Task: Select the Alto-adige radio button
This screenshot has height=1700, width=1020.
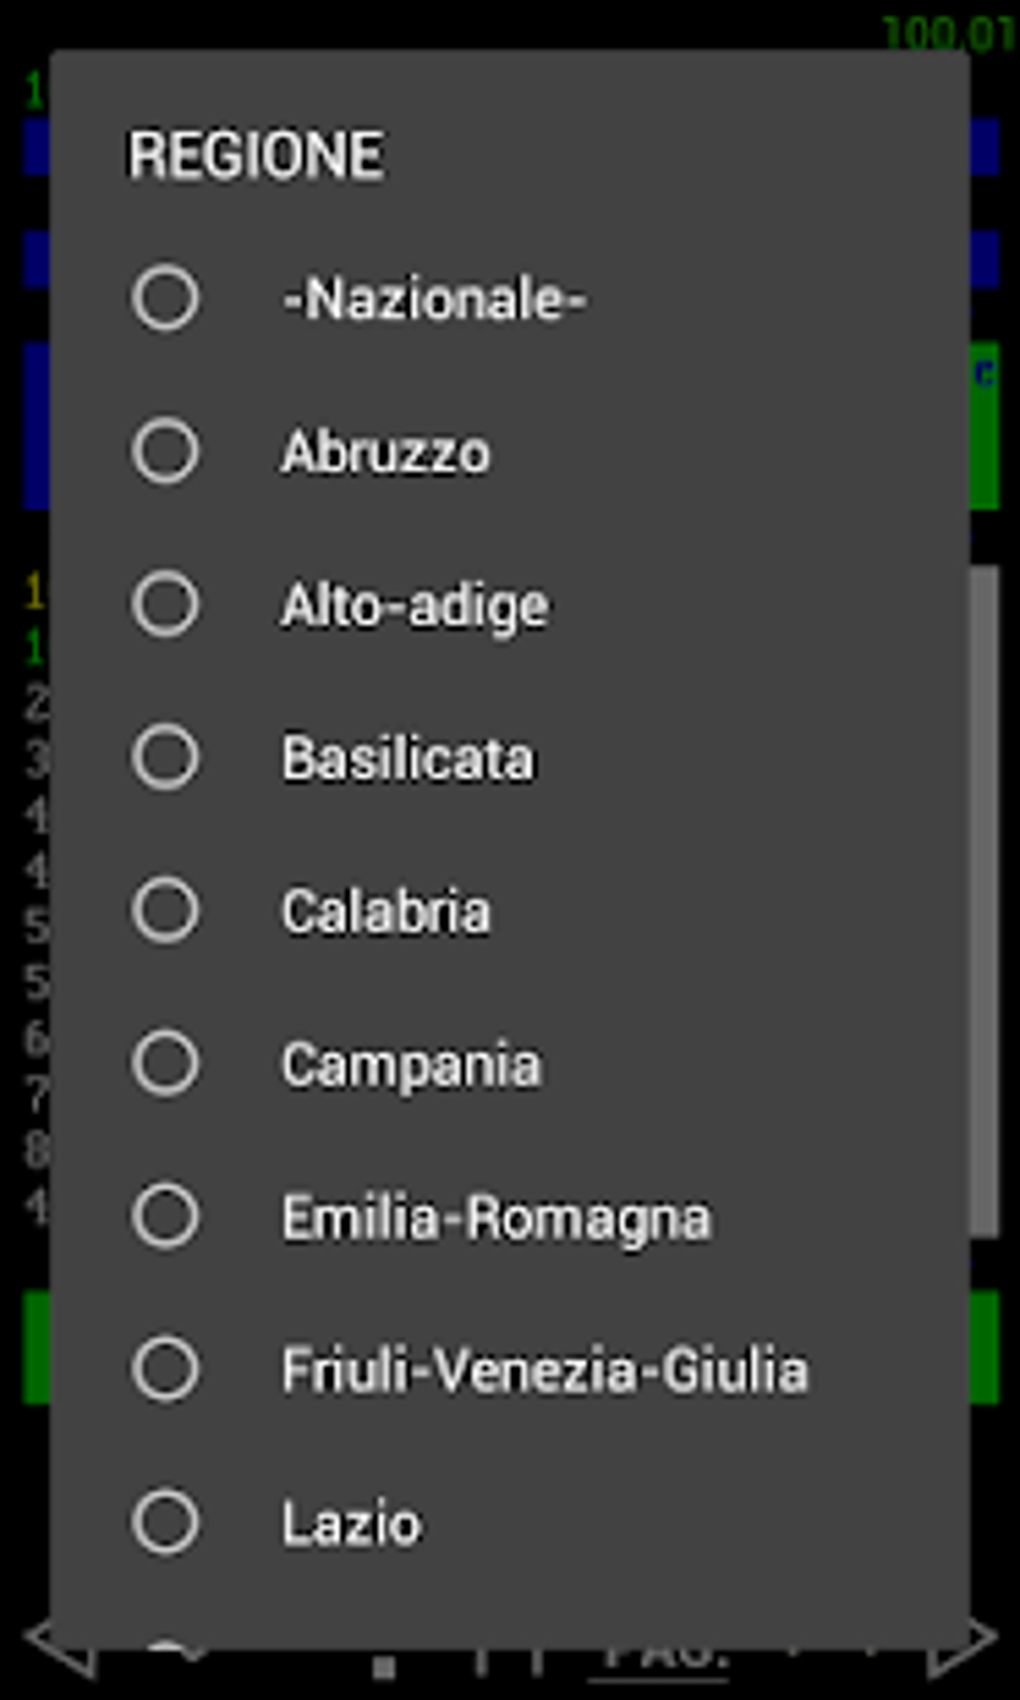Action: click(x=165, y=604)
